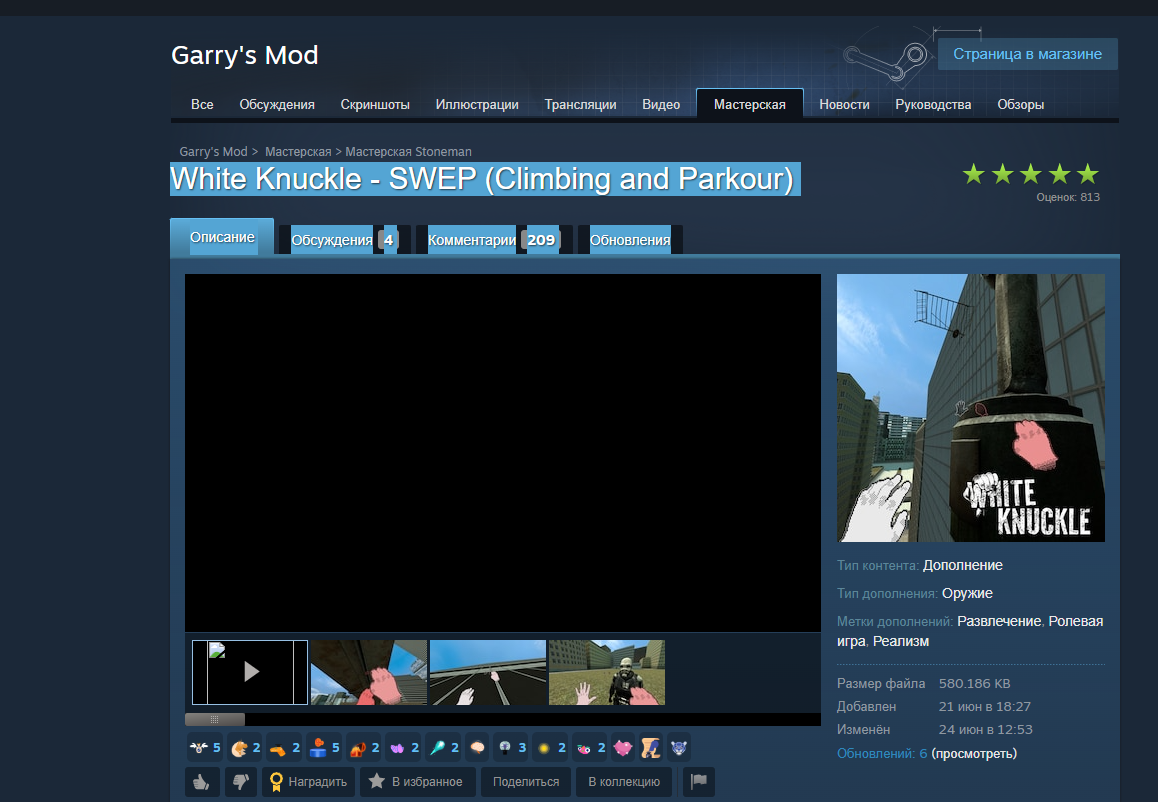The image size is (1158, 802).
Task: Click the В коллекцию button
Action: click(x=624, y=781)
